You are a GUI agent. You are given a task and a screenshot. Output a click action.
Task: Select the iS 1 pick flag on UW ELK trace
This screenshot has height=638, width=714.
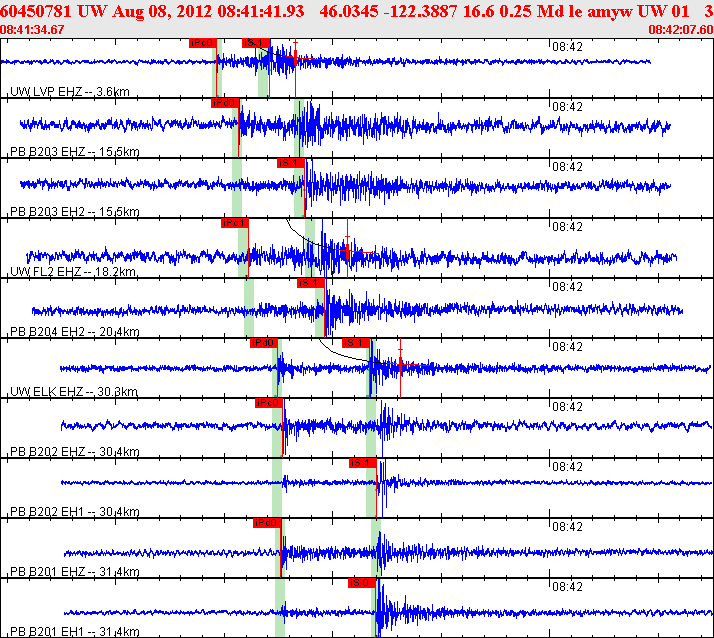(356, 343)
